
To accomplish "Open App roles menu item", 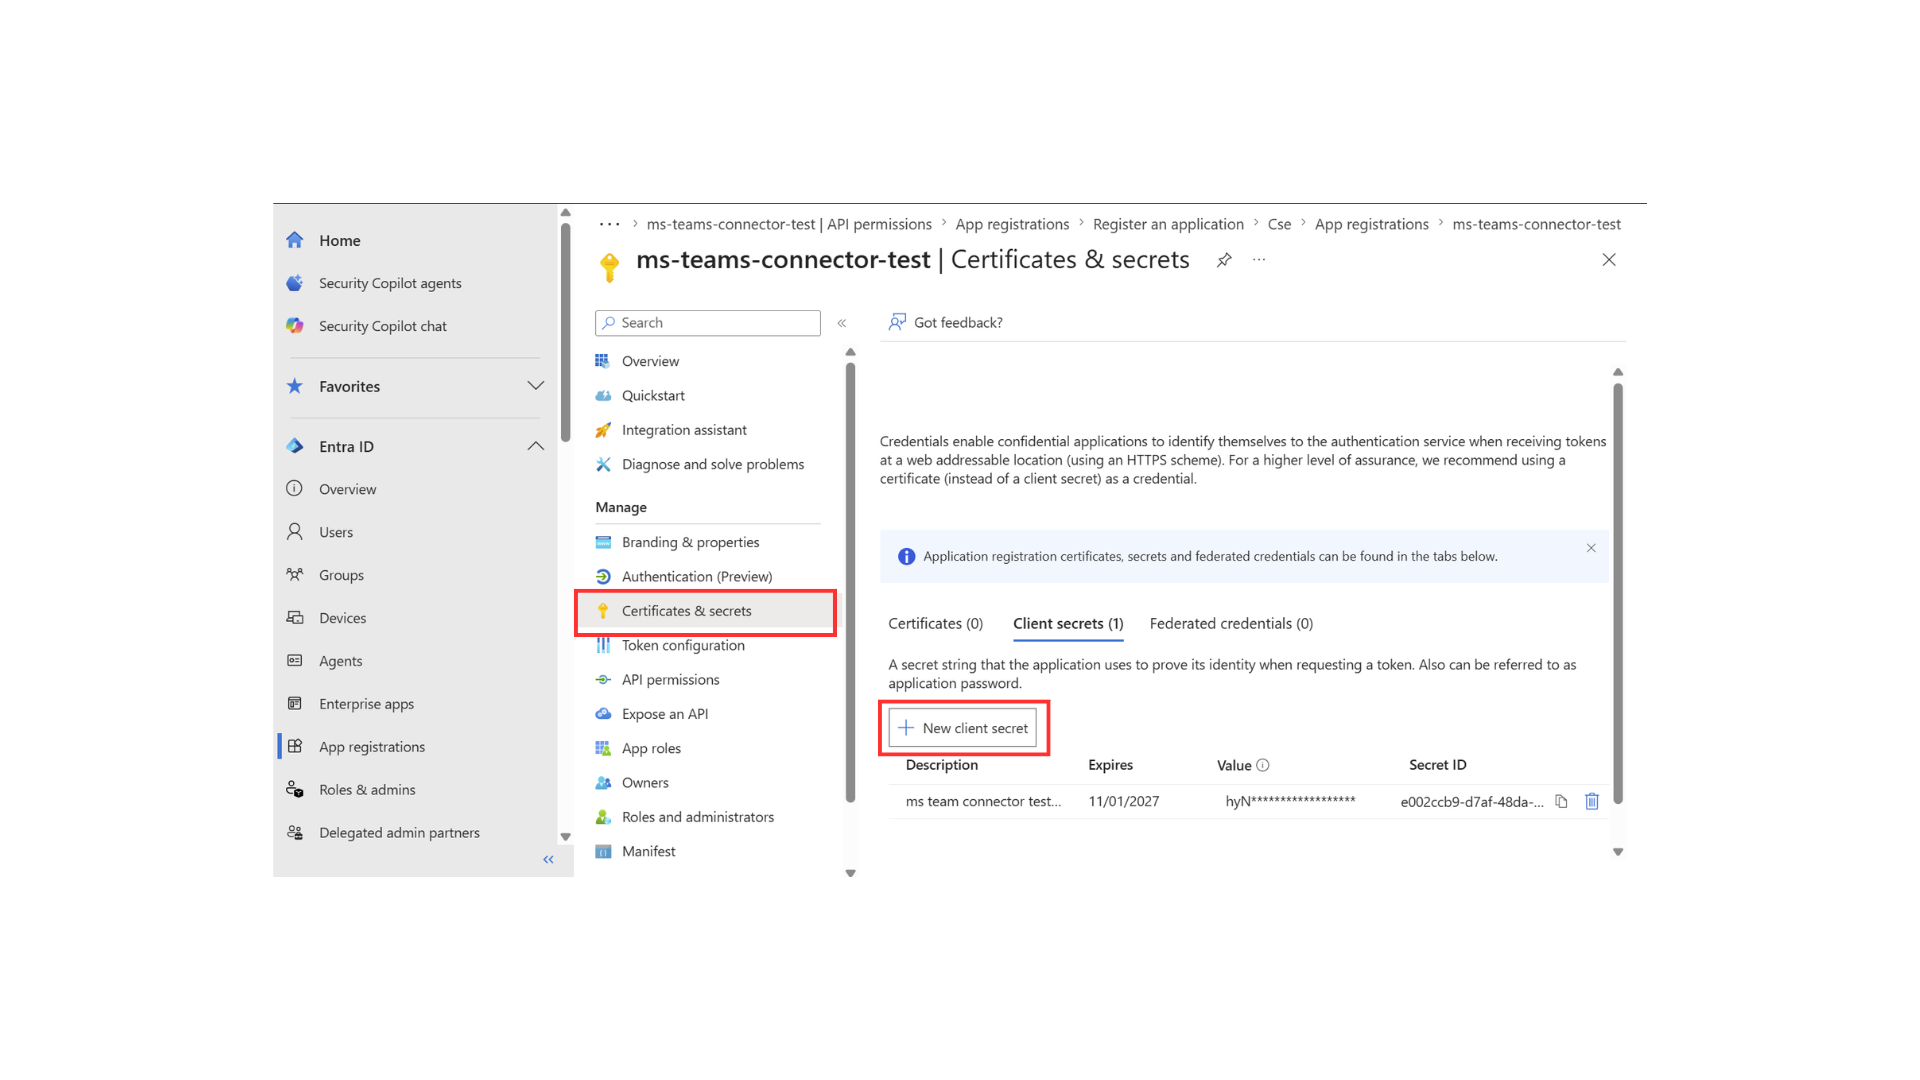I will [x=651, y=749].
